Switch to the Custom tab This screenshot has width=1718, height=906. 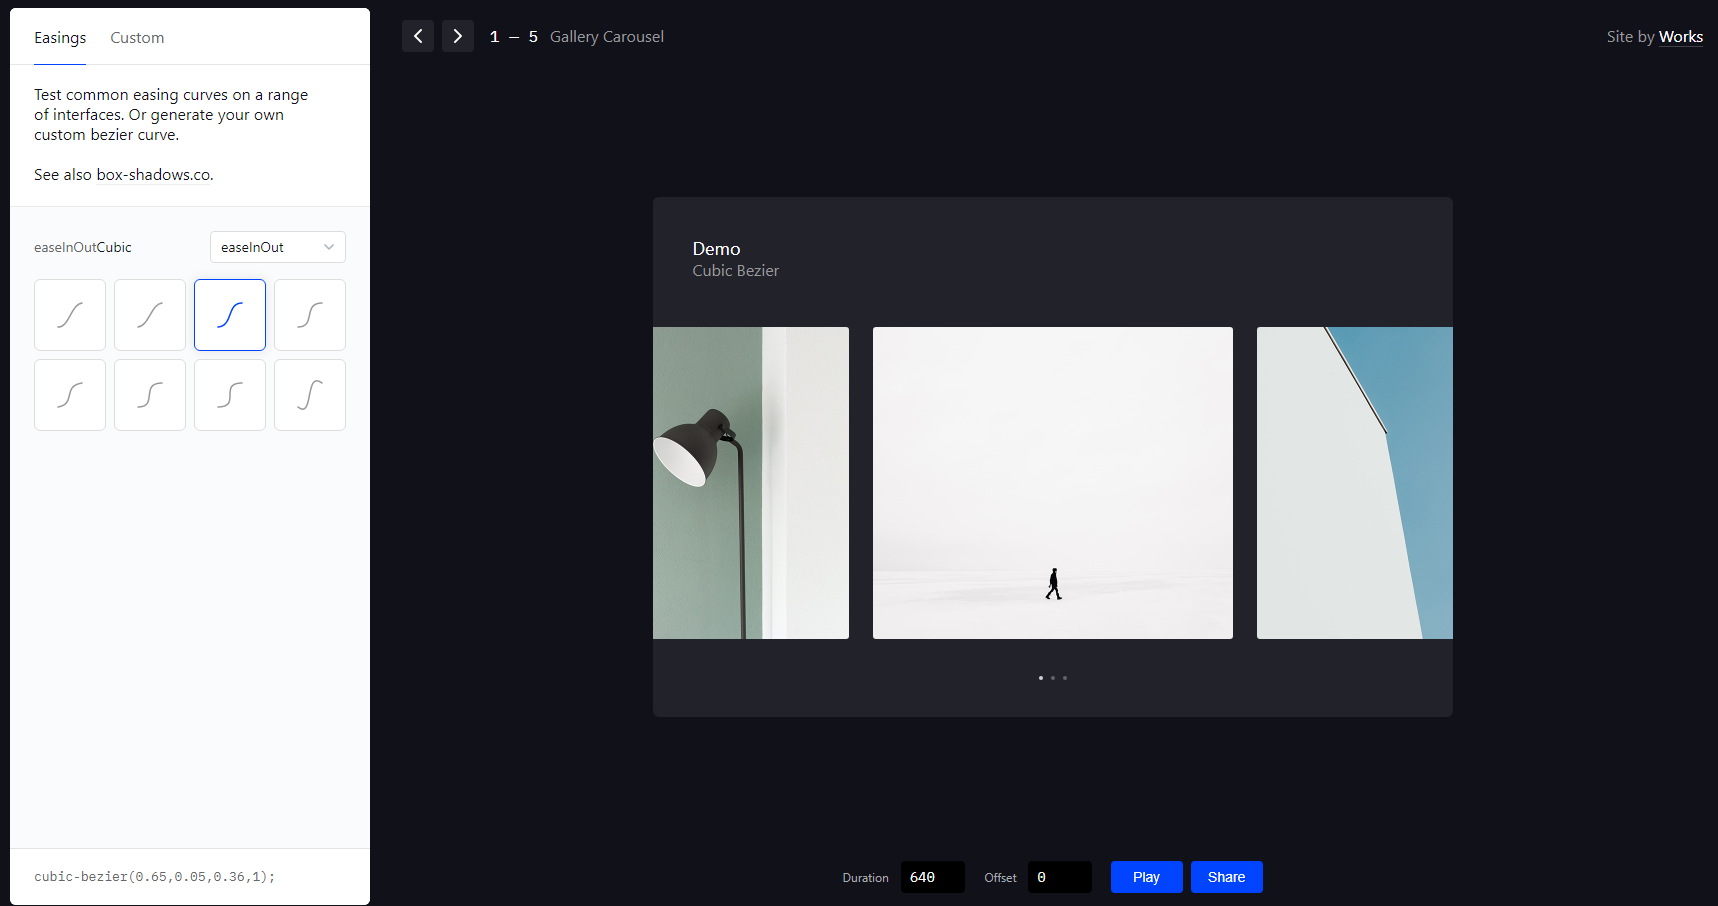pyautogui.click(x=137, y=38)
